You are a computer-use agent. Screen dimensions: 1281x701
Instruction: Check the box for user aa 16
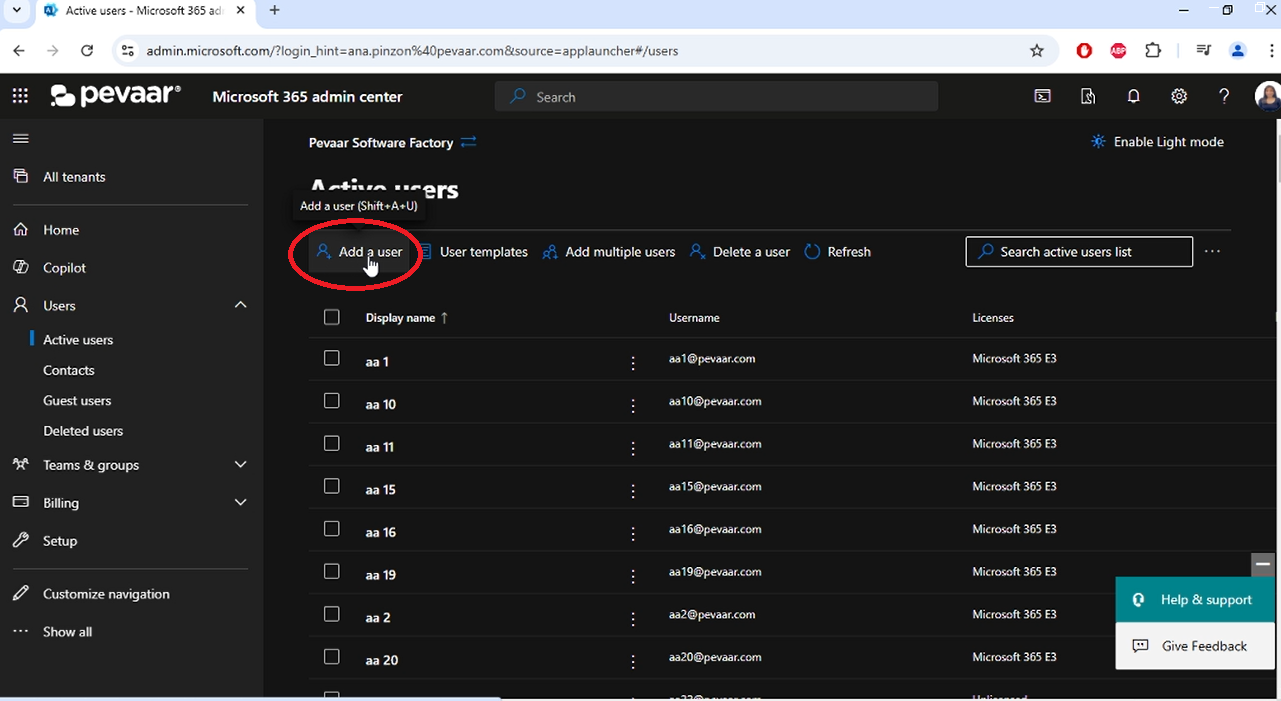click(x=332, y=528)
